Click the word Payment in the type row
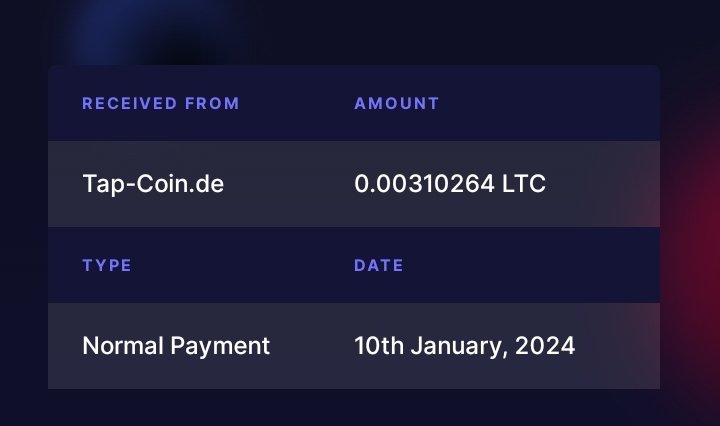720x426 pixels. [220, 347]
